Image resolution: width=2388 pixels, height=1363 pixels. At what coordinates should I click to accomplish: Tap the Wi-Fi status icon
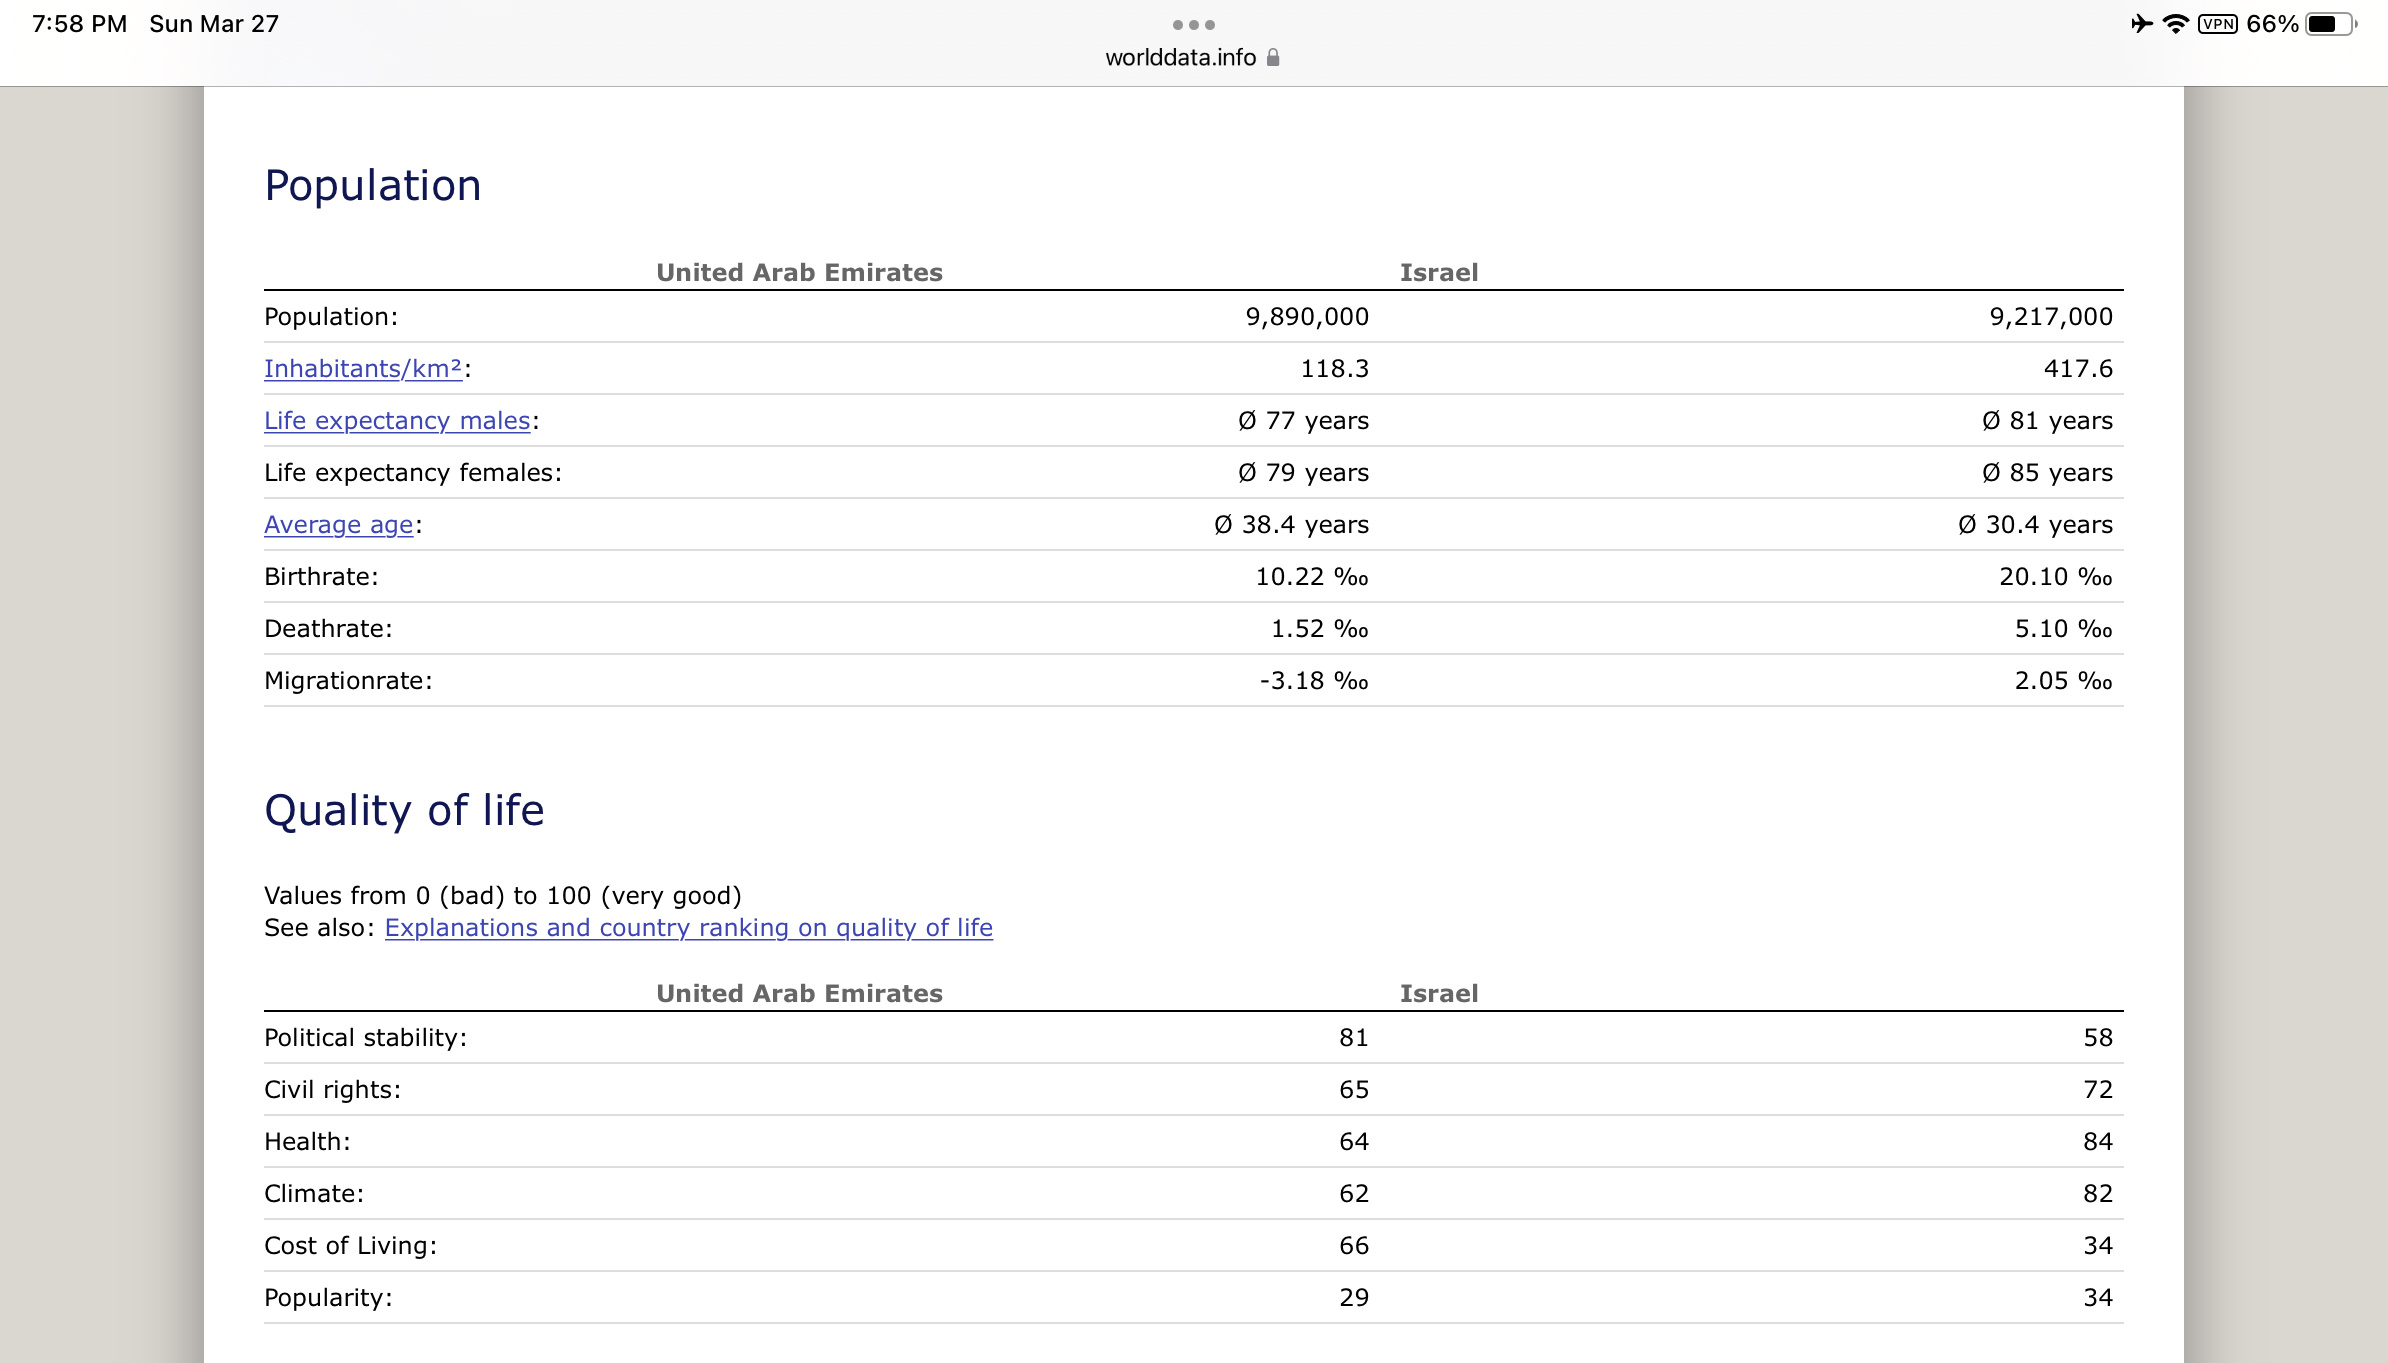2175,24
